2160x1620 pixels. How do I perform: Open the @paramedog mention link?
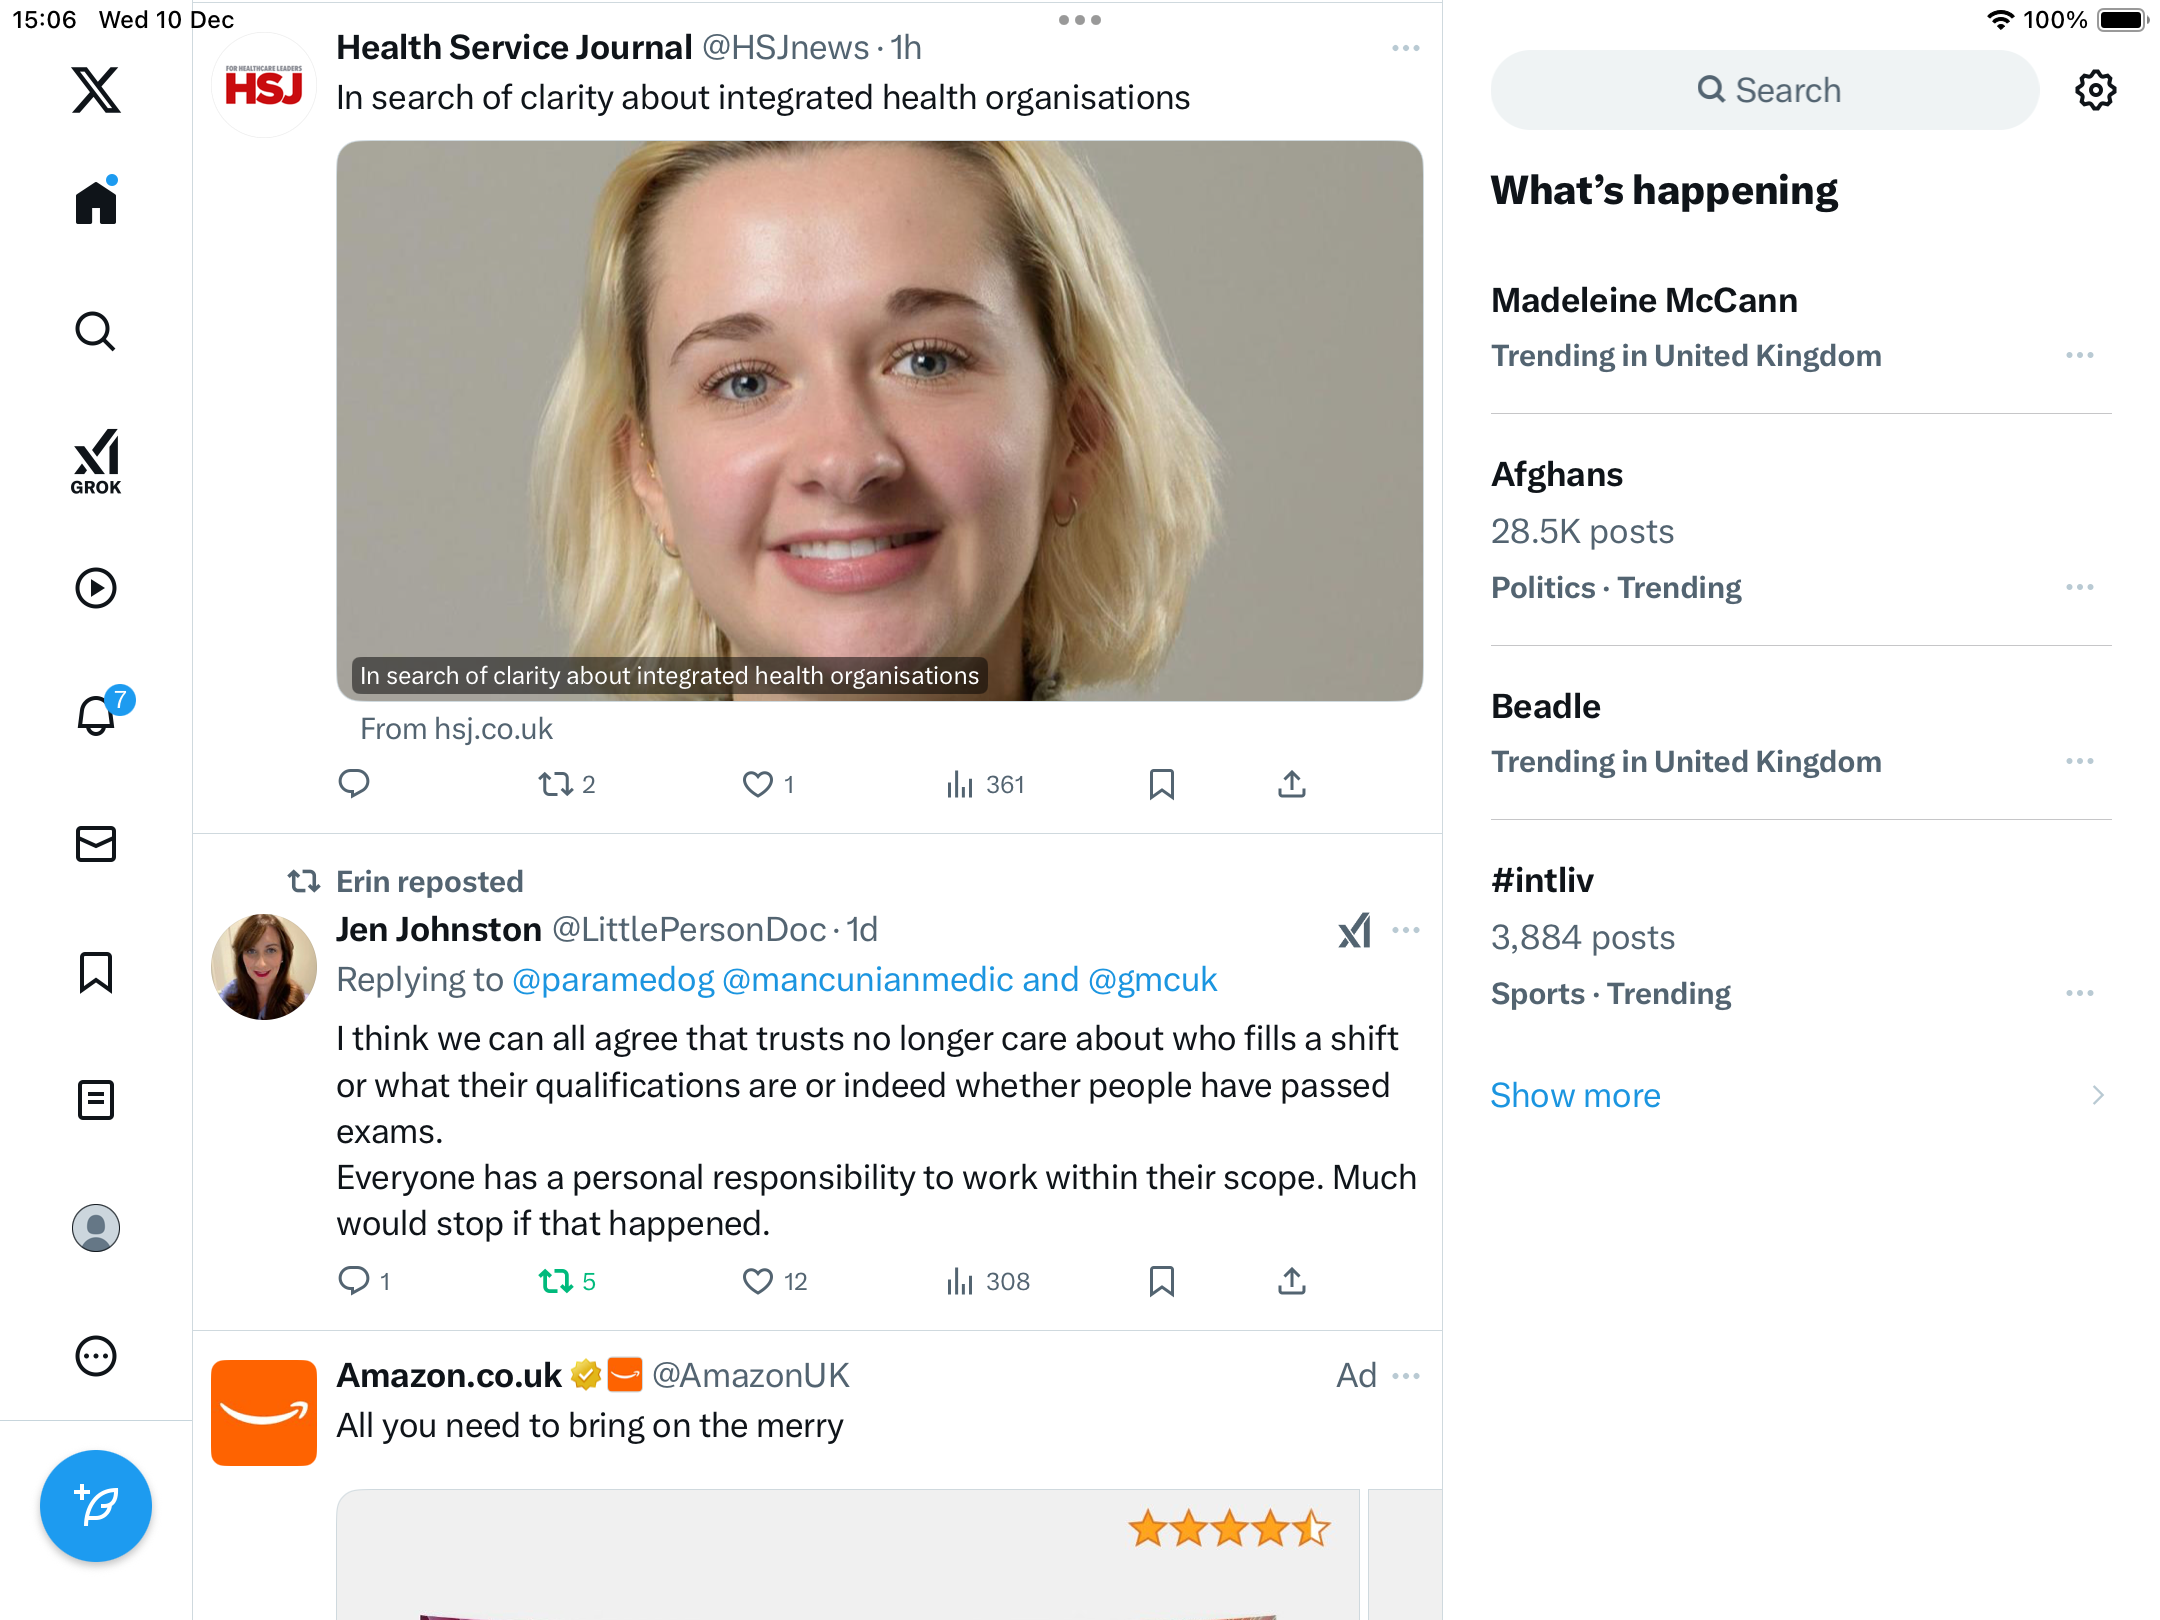click(x=613, y=980)
